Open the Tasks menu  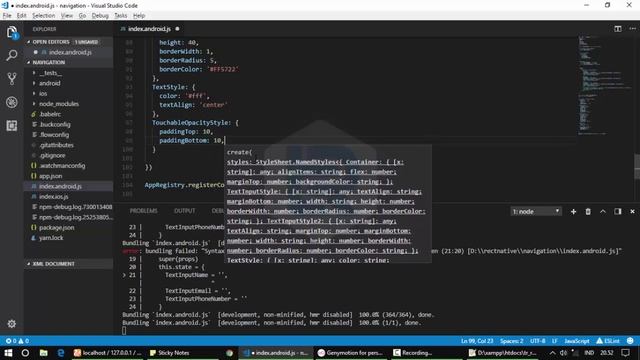tap(120, 16)
